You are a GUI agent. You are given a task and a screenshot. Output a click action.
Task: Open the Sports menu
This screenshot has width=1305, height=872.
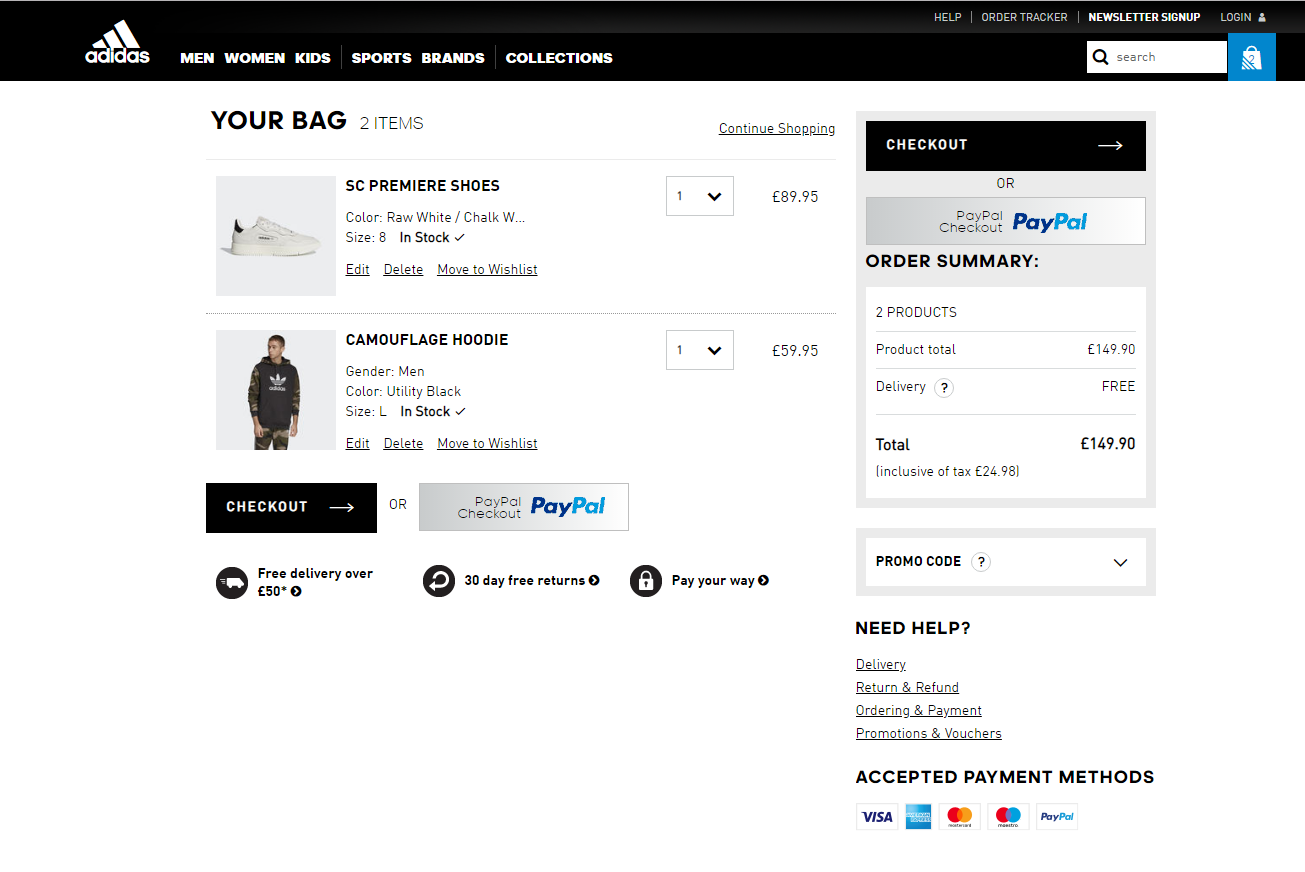[x=381, y=58]
